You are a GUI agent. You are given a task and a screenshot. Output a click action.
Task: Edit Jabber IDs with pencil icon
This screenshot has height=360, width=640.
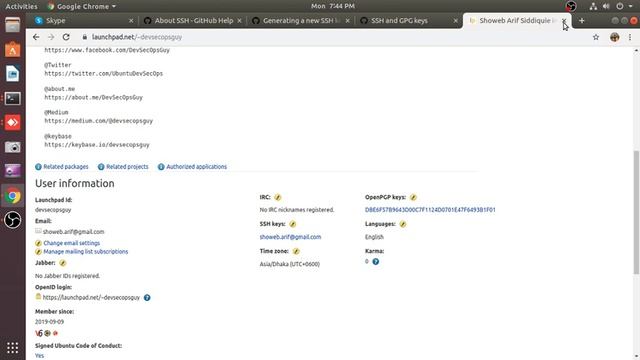62,263
